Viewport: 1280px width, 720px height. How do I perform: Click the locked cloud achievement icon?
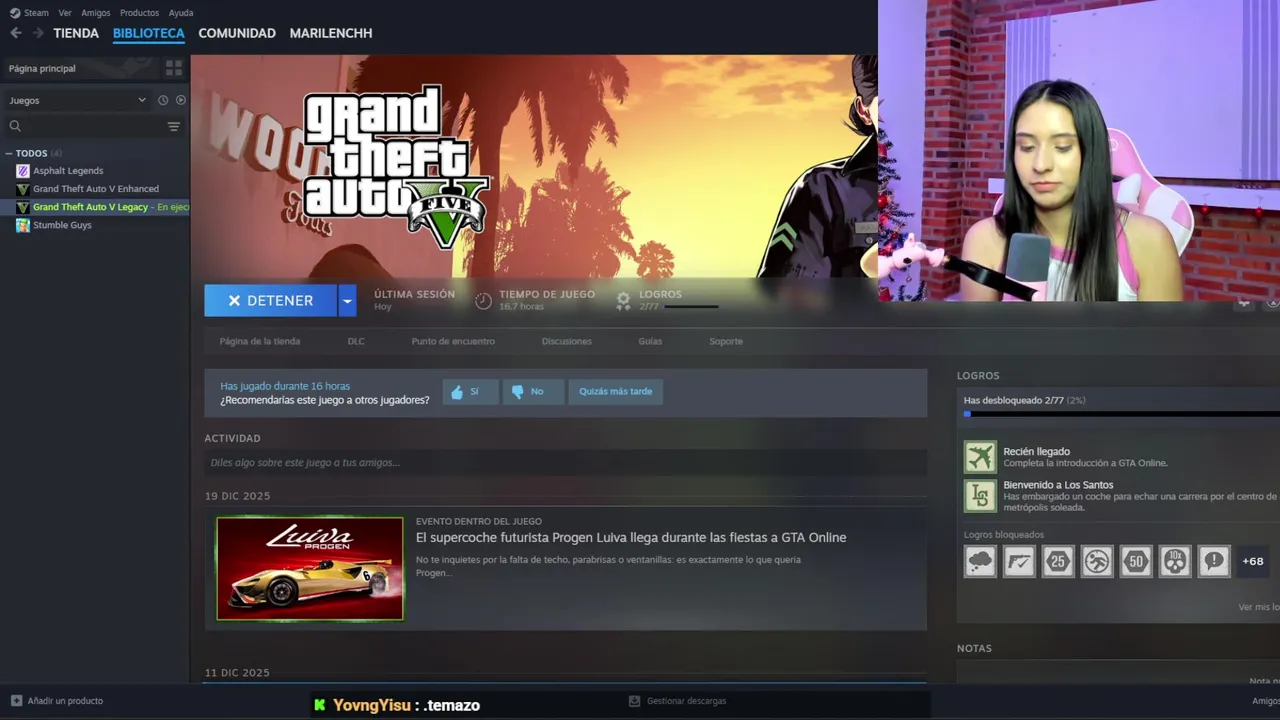980,561
